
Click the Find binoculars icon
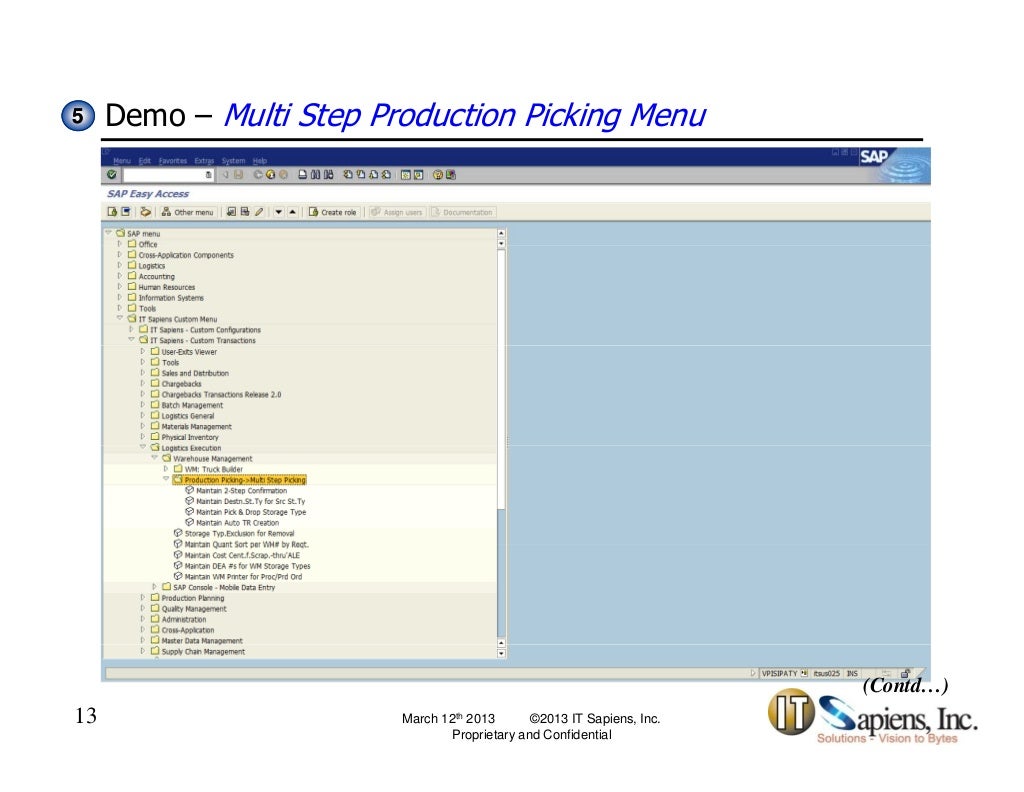316,175
